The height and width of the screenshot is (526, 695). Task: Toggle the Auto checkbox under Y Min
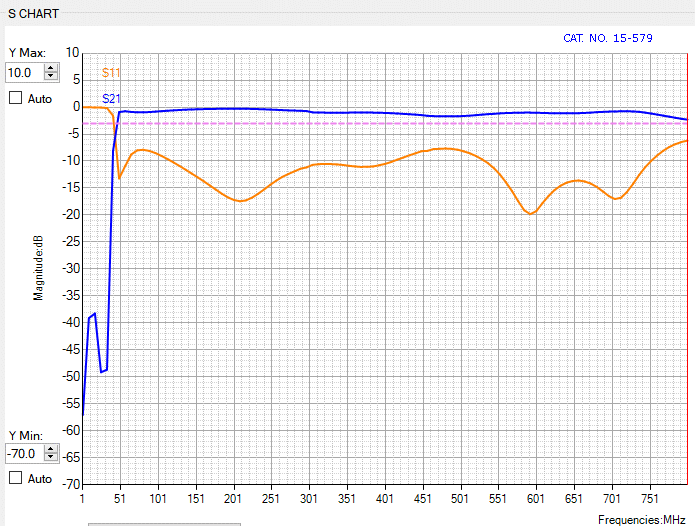tap(15, 478)
